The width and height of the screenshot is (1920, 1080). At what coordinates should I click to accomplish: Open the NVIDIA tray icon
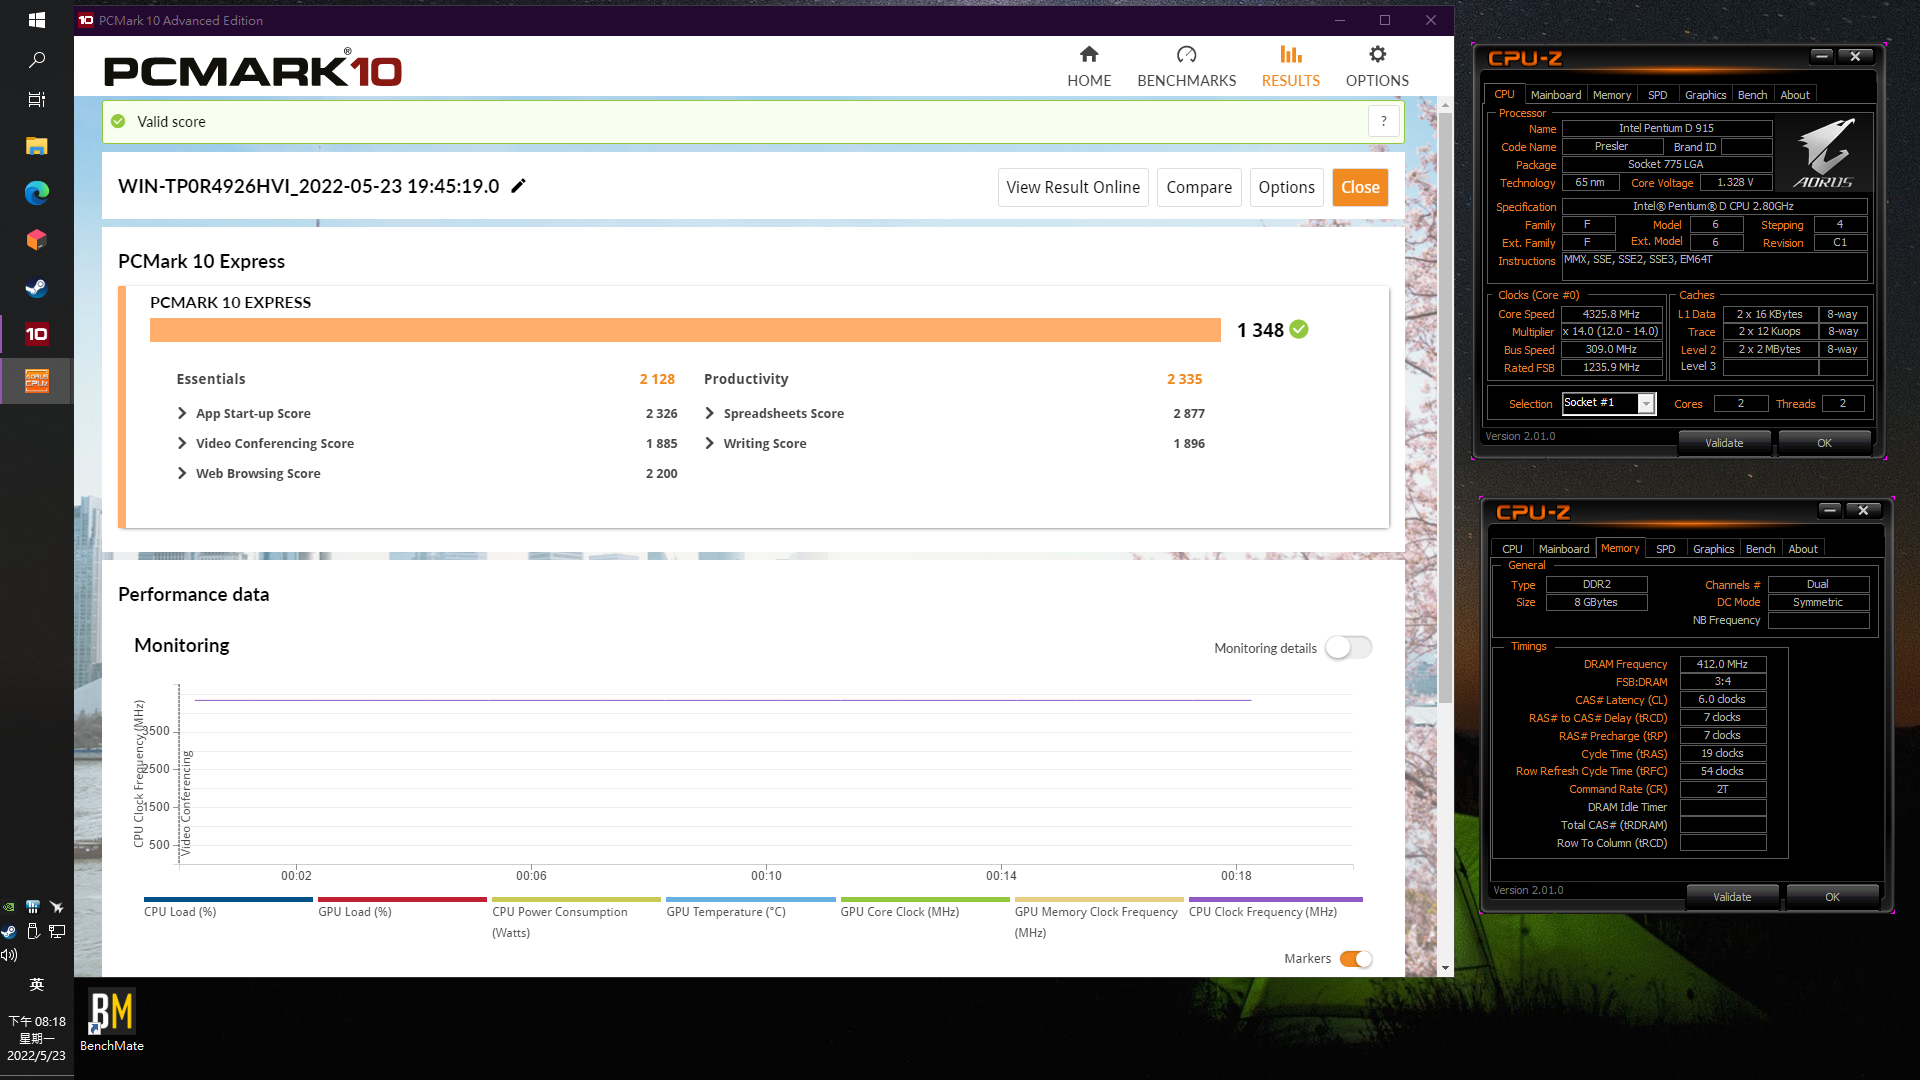[x=9, y=907]
